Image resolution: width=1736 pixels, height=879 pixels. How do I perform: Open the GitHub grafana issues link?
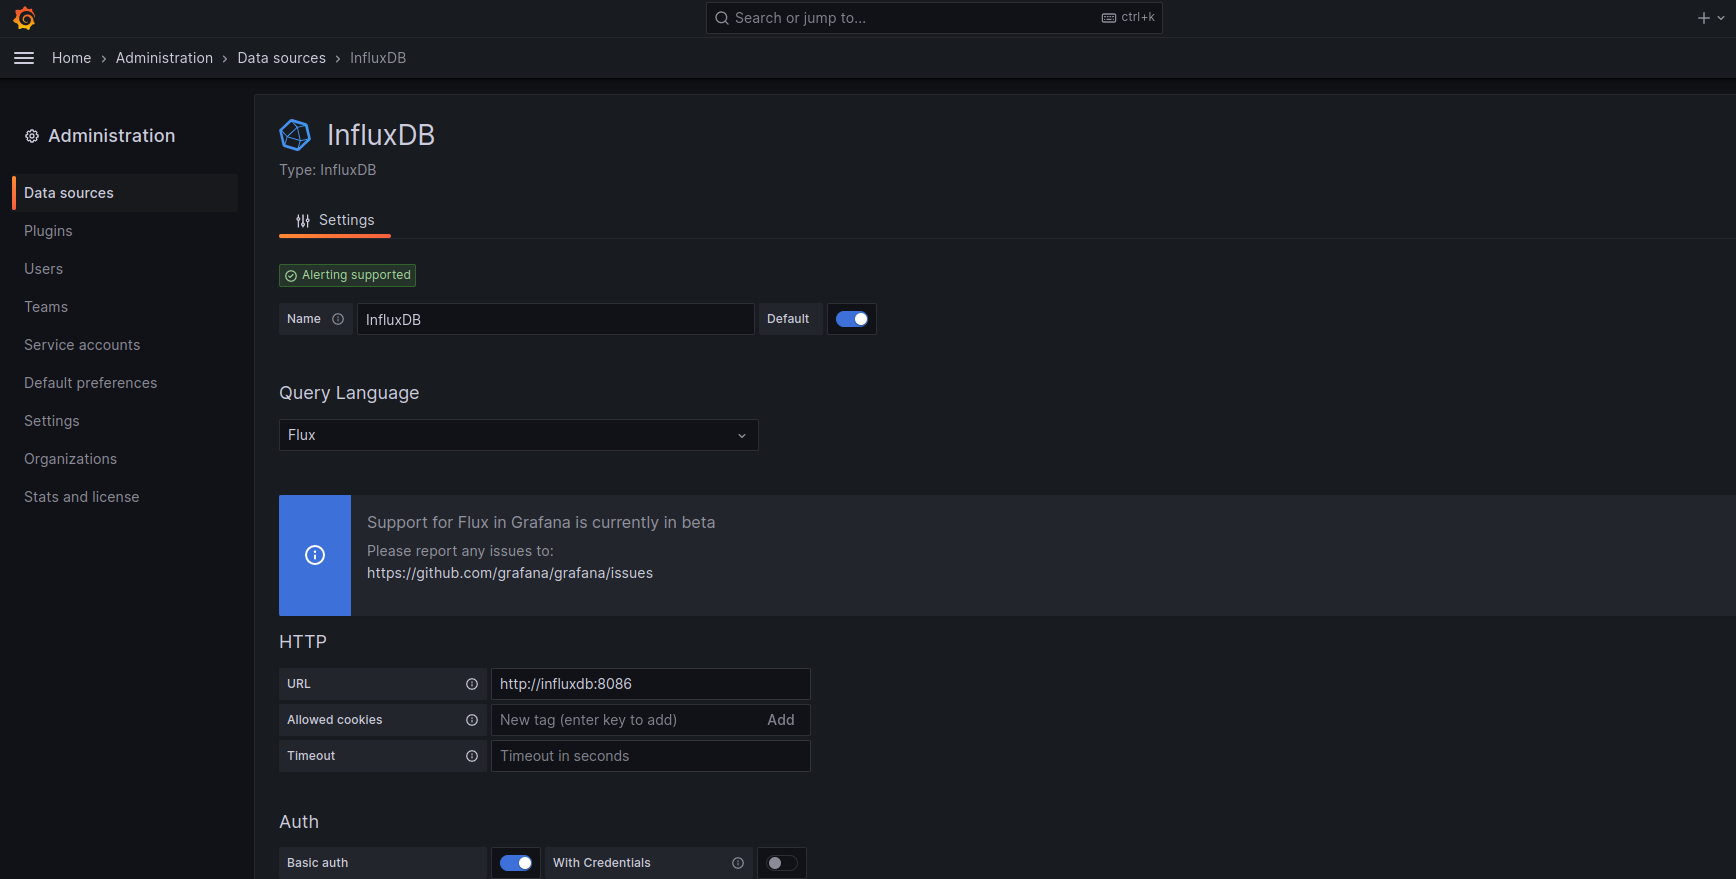[x=510, y=573]
